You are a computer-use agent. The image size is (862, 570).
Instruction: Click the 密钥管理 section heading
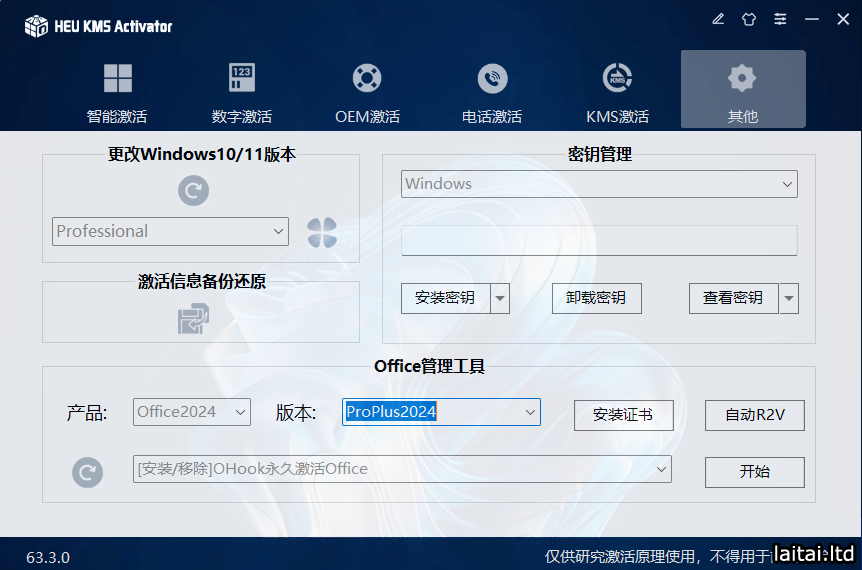[x=600, y=154]
